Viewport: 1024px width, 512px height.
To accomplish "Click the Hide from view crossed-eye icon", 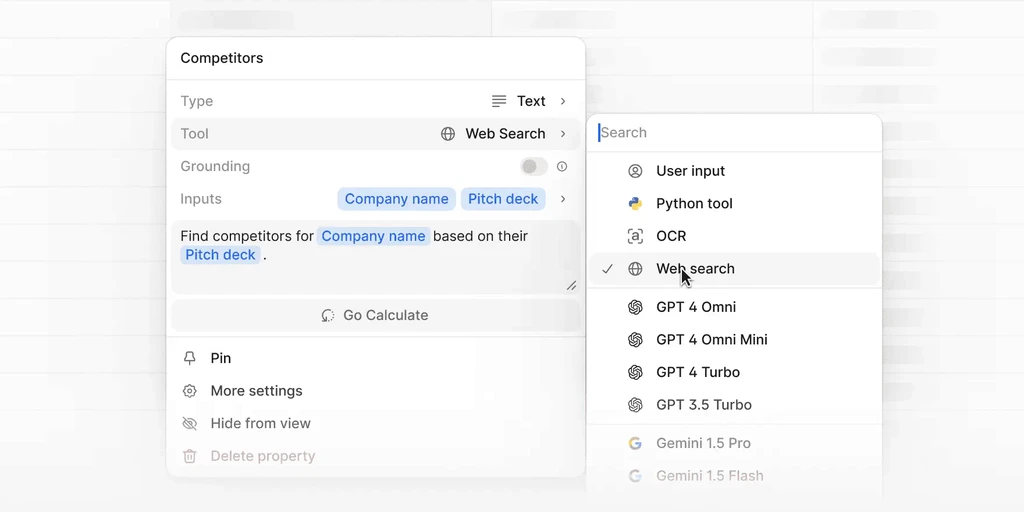I will point(189,423).
